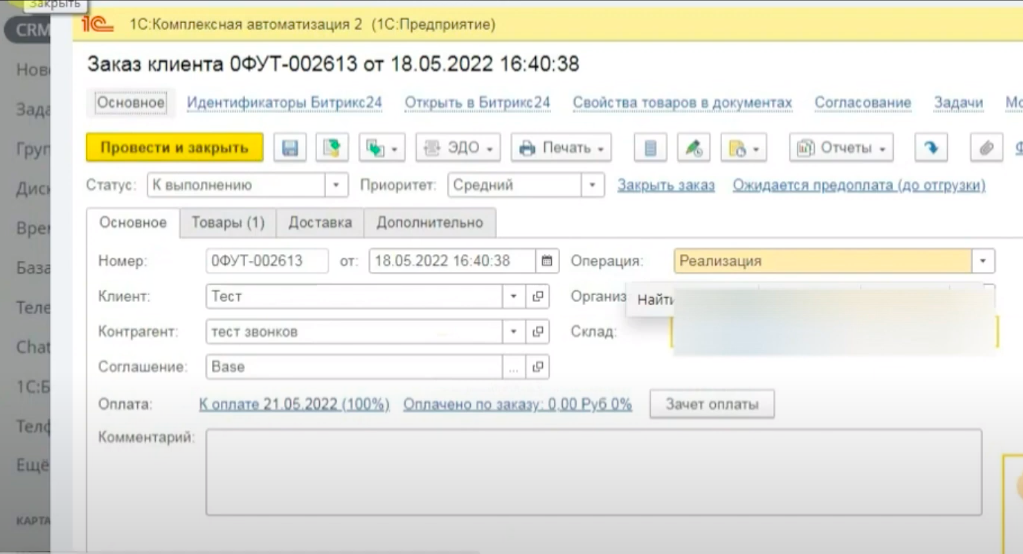Click the Открыть в Битрикс24 link
1023x554 pixels.
(478, 103)
